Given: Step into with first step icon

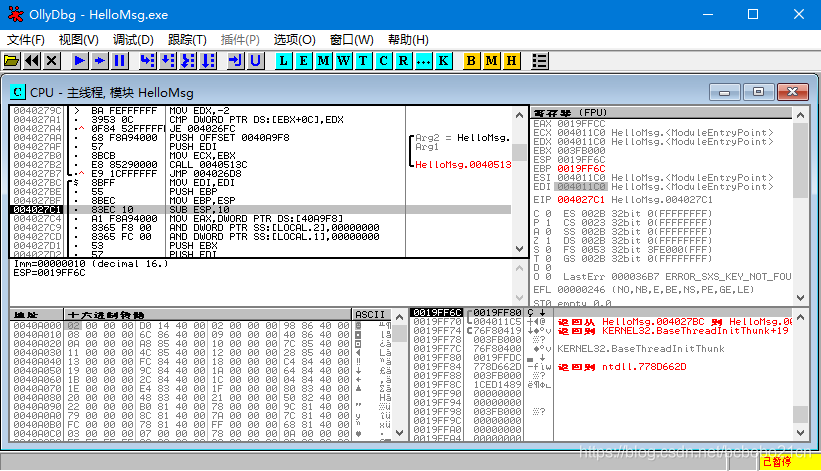Looking at the screenshot, I should 148,61.
